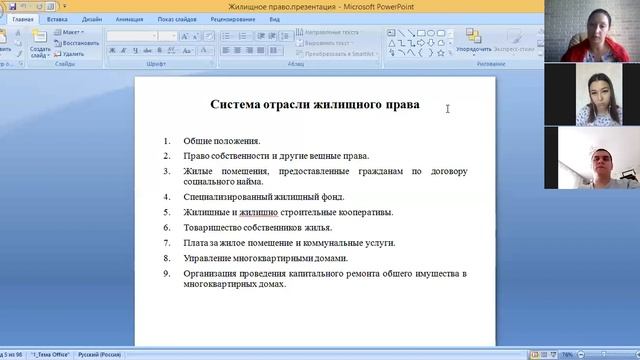640x360 pixels.
Task: Open the Вид ribbon tab
Action: coord(274,19)
